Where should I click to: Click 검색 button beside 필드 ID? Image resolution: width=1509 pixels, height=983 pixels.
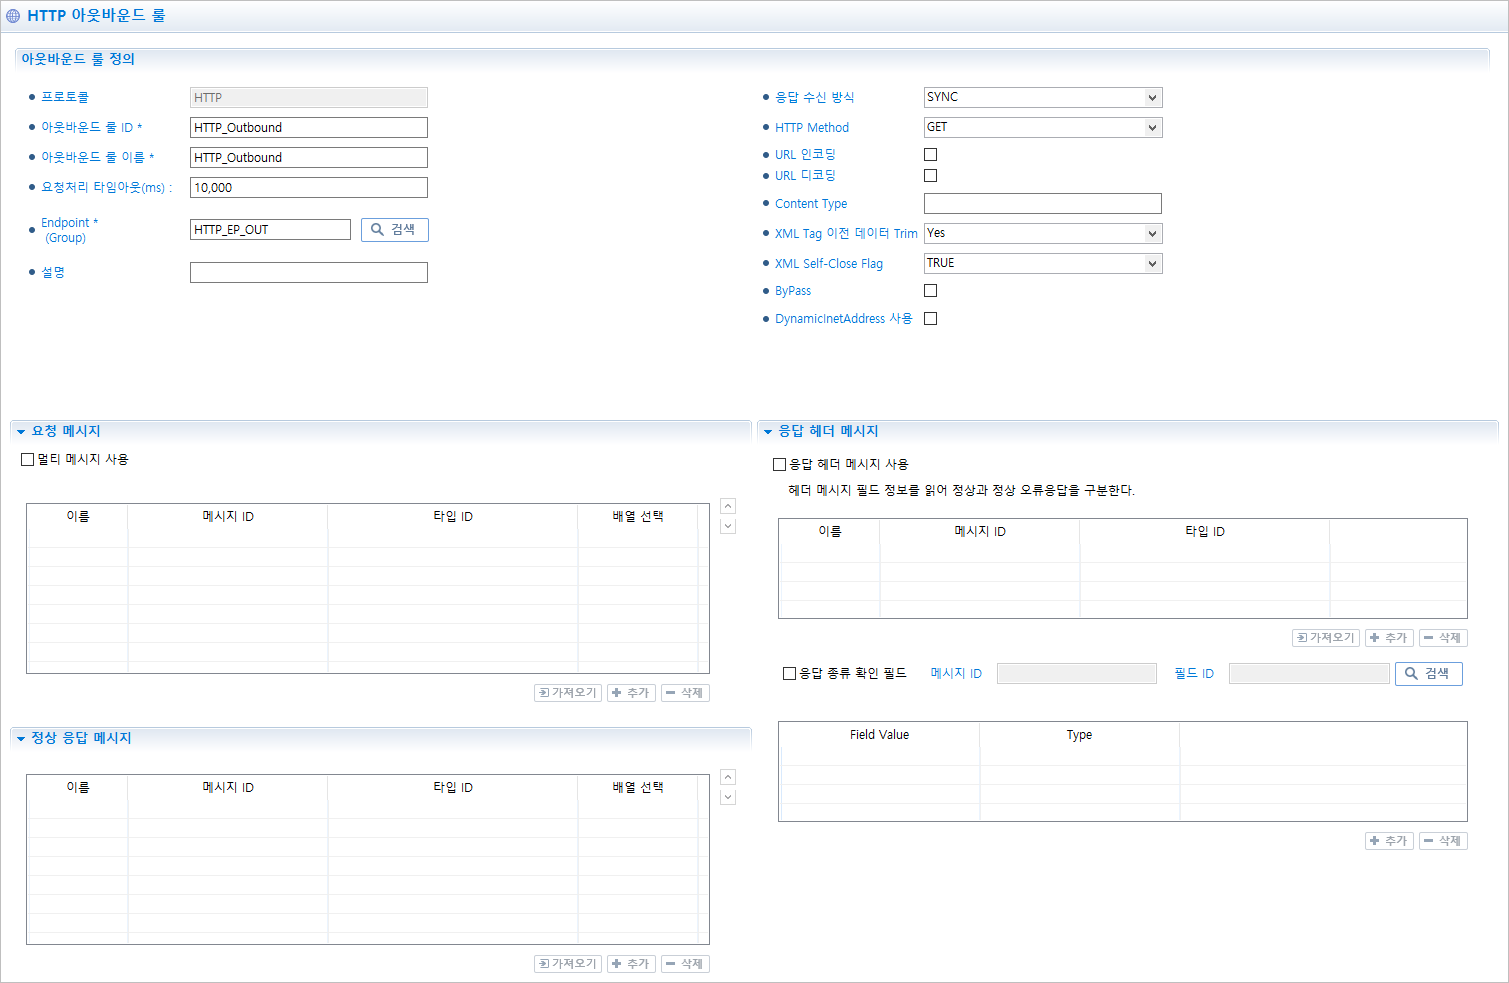pyautogui.click(x=1429, y=673)
